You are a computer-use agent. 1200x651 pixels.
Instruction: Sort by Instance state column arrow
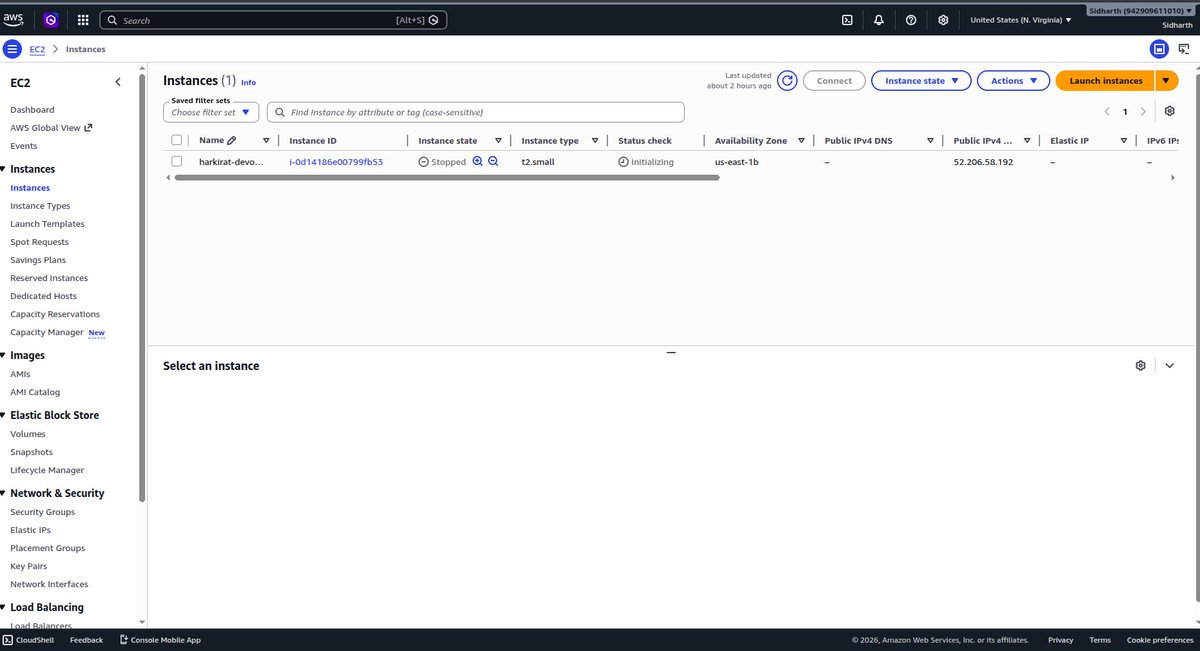pyautogui.click(x=498, y=141)
